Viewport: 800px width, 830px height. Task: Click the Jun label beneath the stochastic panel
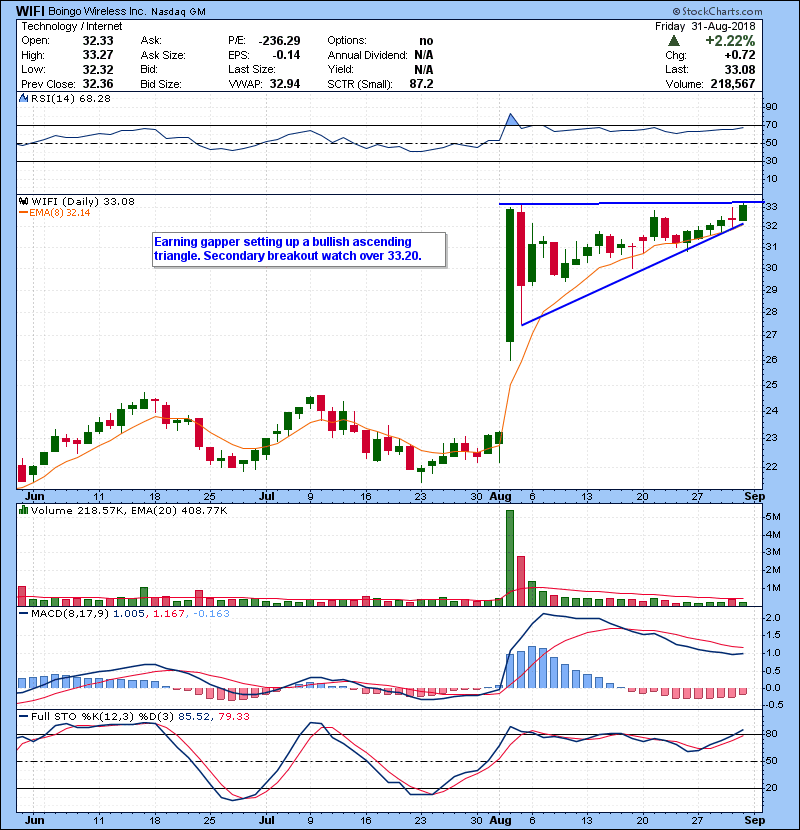click(34, 820)
